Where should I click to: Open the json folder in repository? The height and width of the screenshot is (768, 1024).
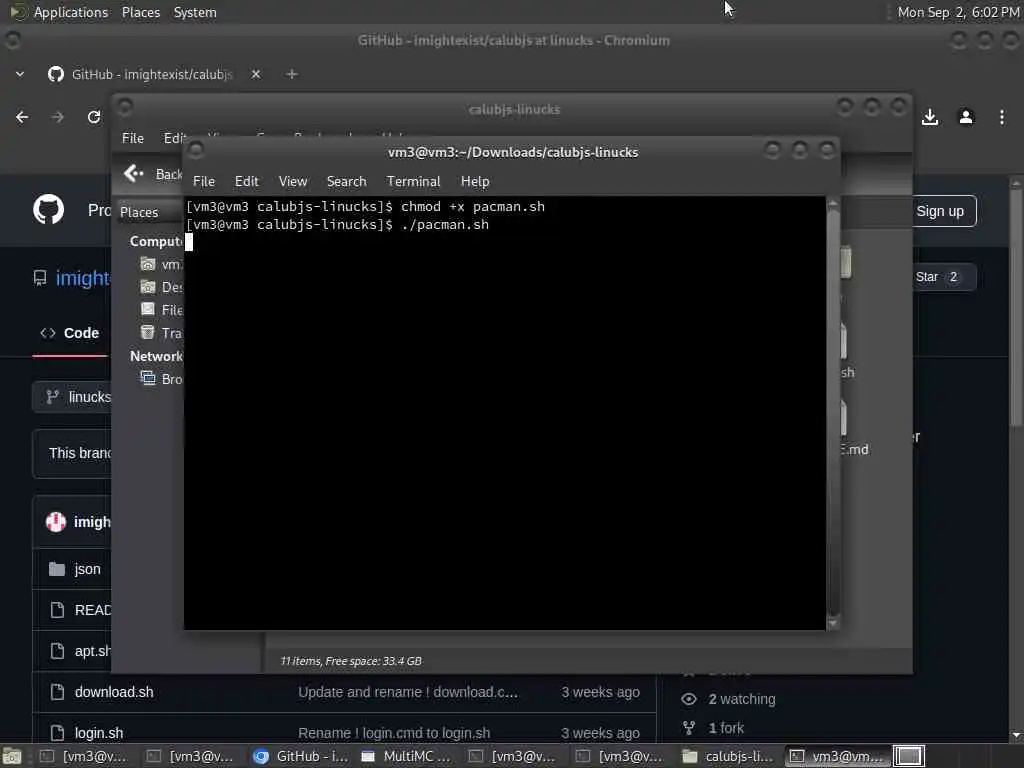coord(87,569)
